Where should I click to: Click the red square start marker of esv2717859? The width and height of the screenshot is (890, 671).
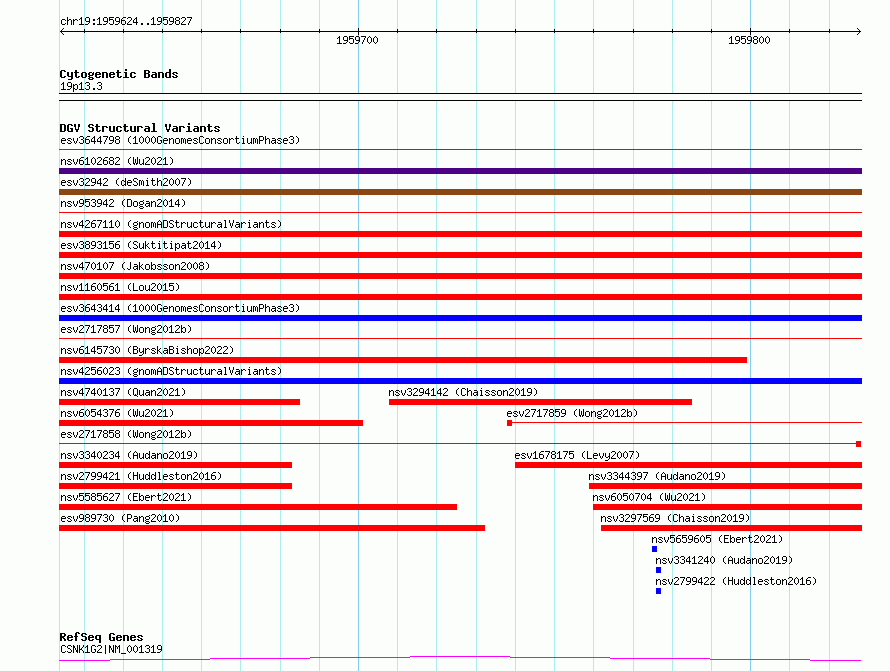point(510,423)
